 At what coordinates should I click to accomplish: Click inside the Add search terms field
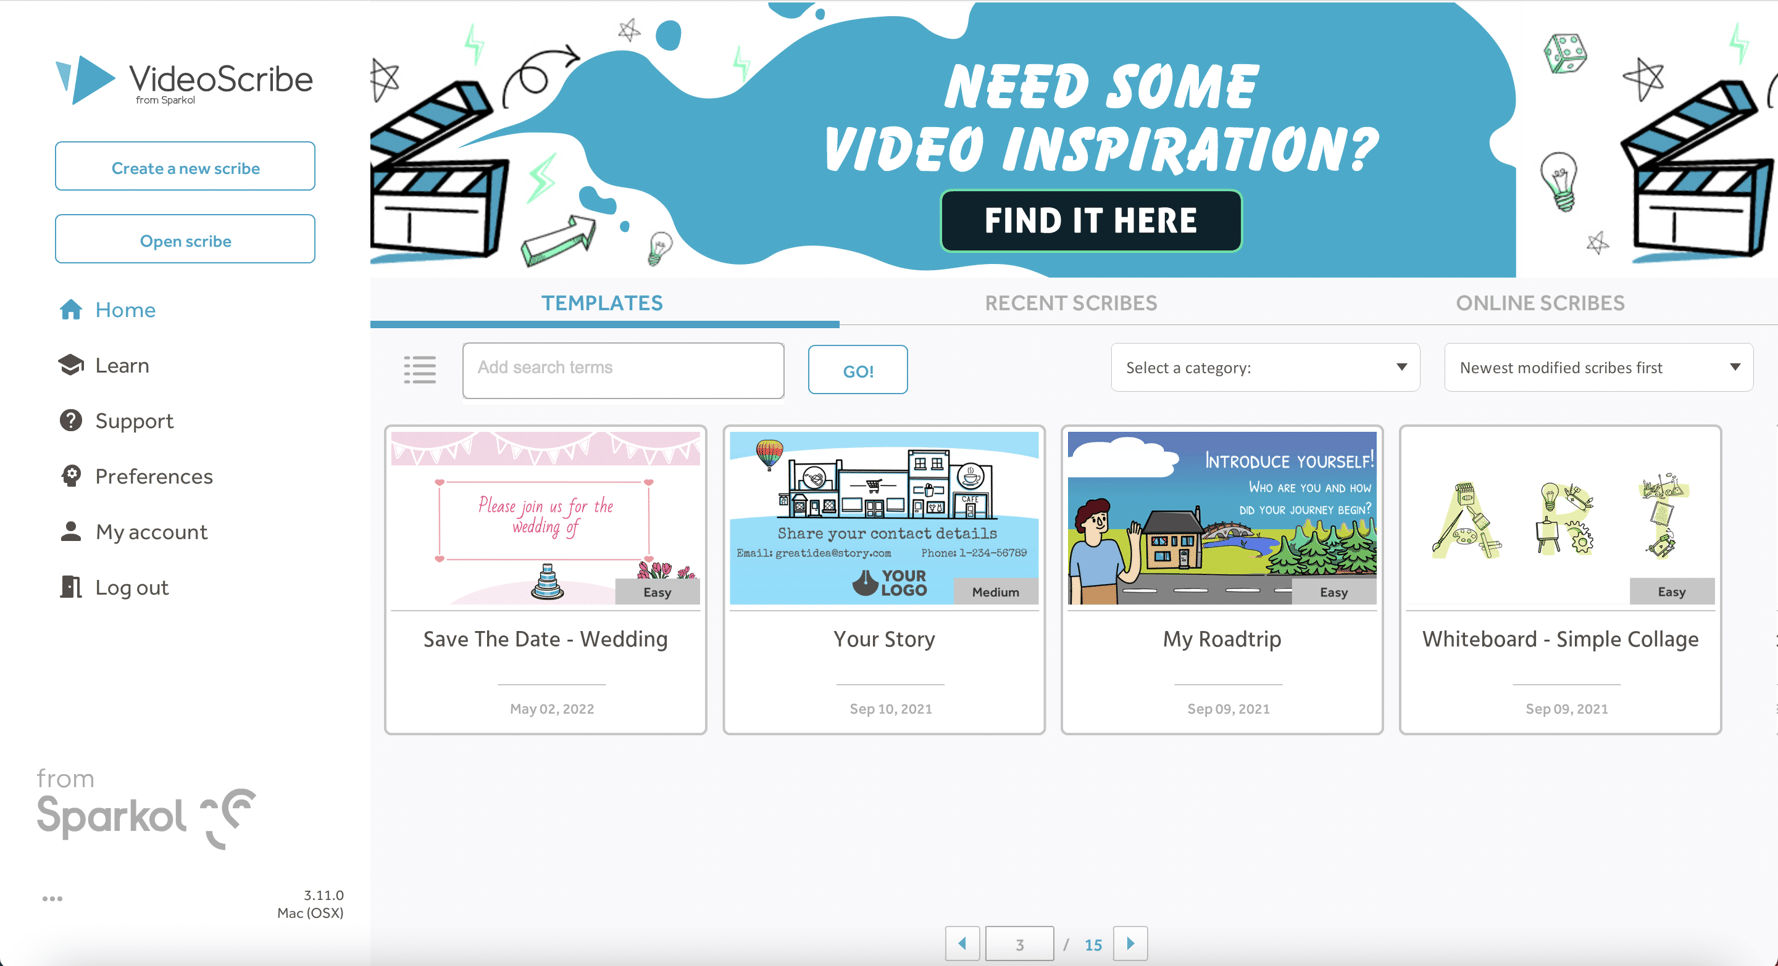[622, 369]
